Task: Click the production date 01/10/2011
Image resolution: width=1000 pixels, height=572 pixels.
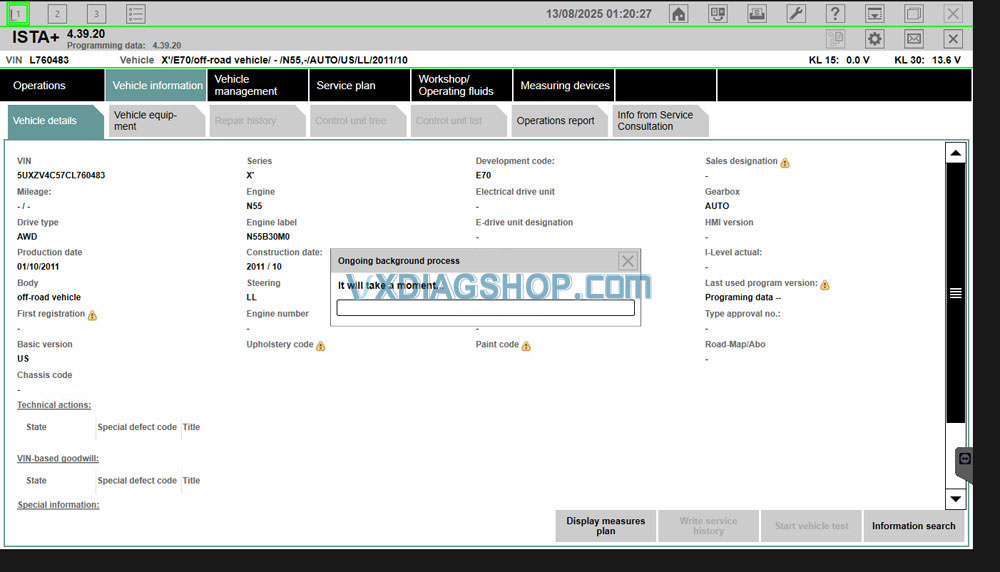Action: coord(38,267)
